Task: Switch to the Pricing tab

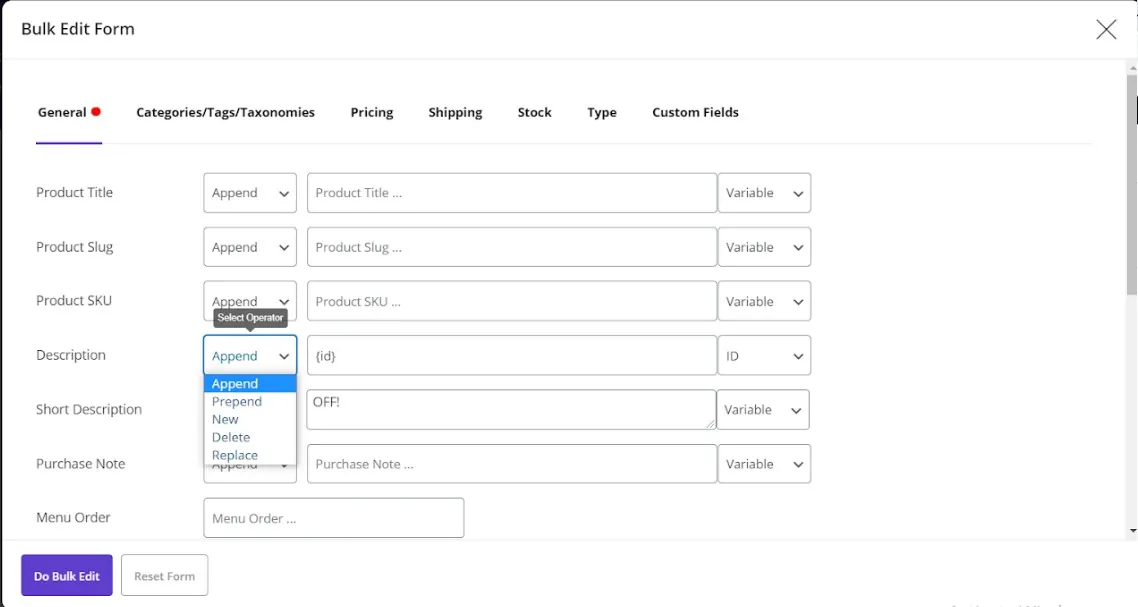Action: pyautogui.click(x=371, y=112)
